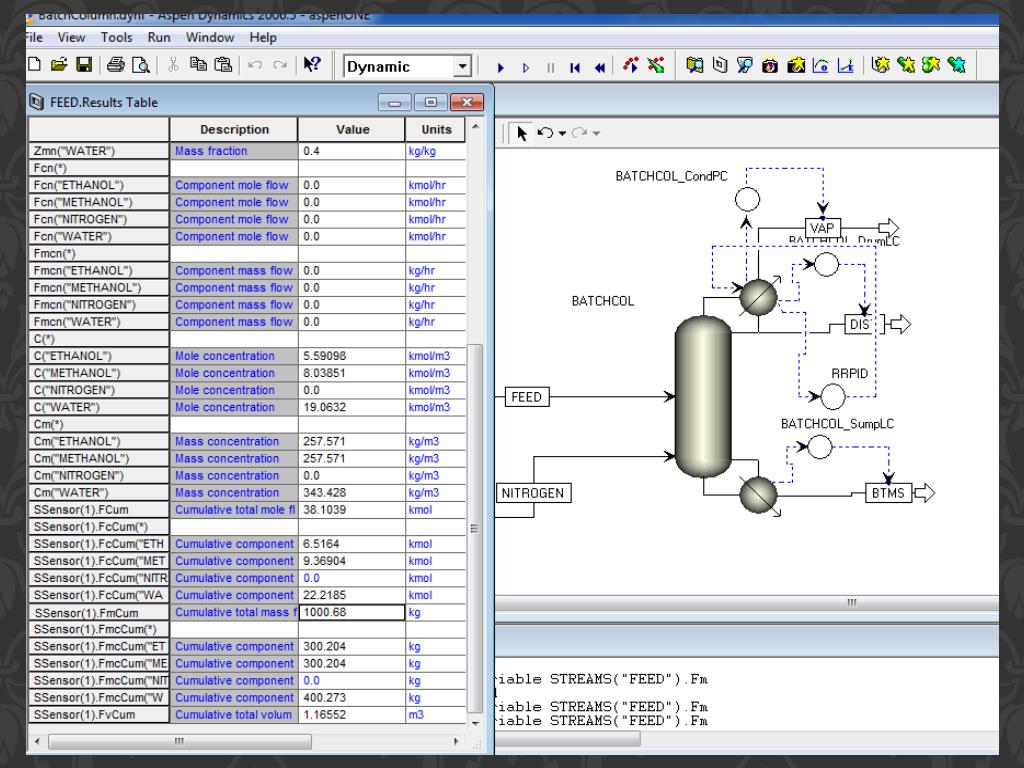Open the Help menu

click(263, 37)
